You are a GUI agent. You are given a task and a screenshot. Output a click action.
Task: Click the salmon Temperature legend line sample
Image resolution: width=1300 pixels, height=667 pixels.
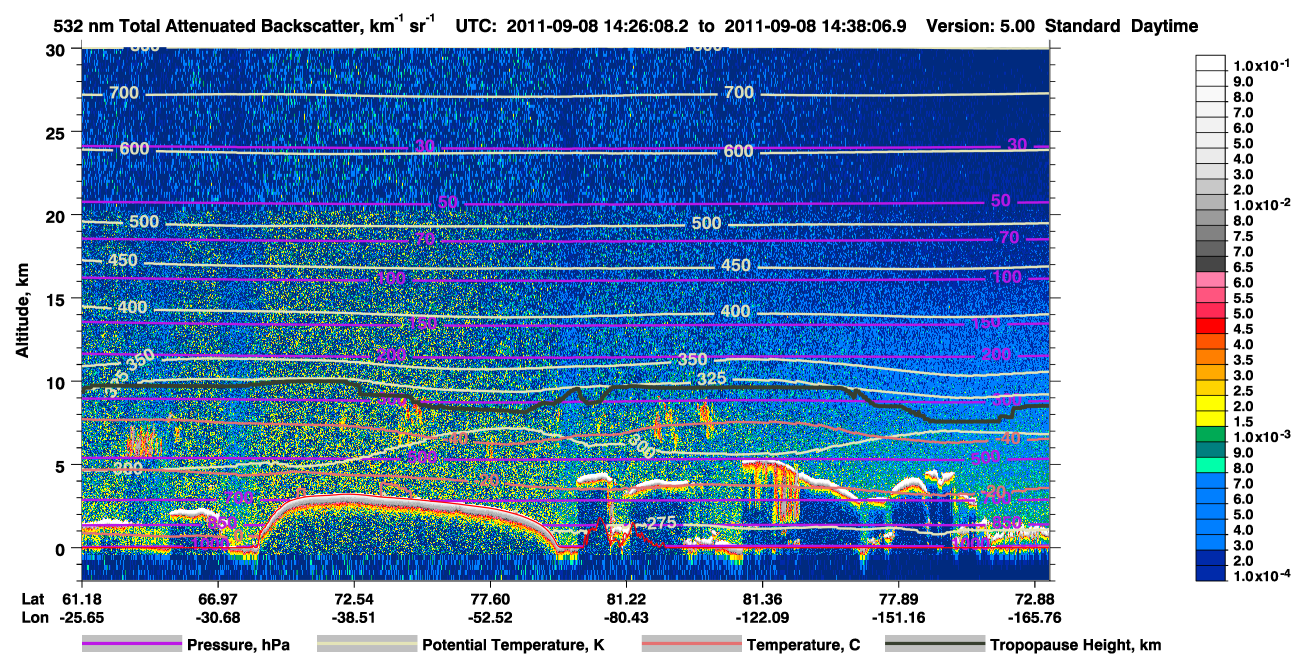[692, 645]
